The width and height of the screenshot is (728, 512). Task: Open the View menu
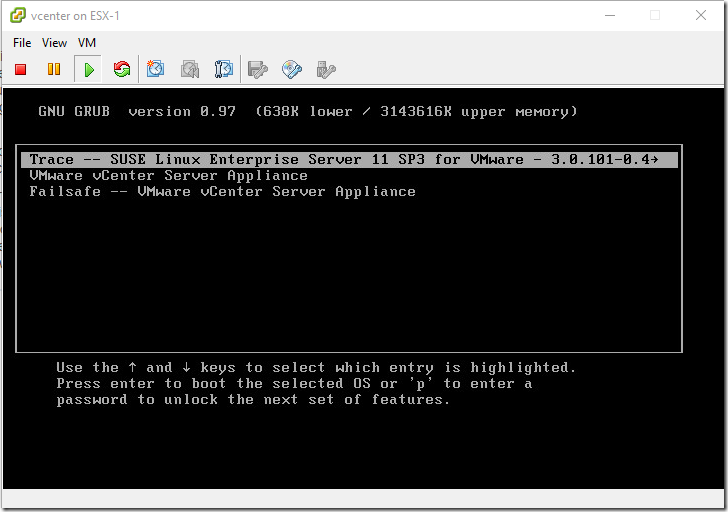(x=54, y=43)
